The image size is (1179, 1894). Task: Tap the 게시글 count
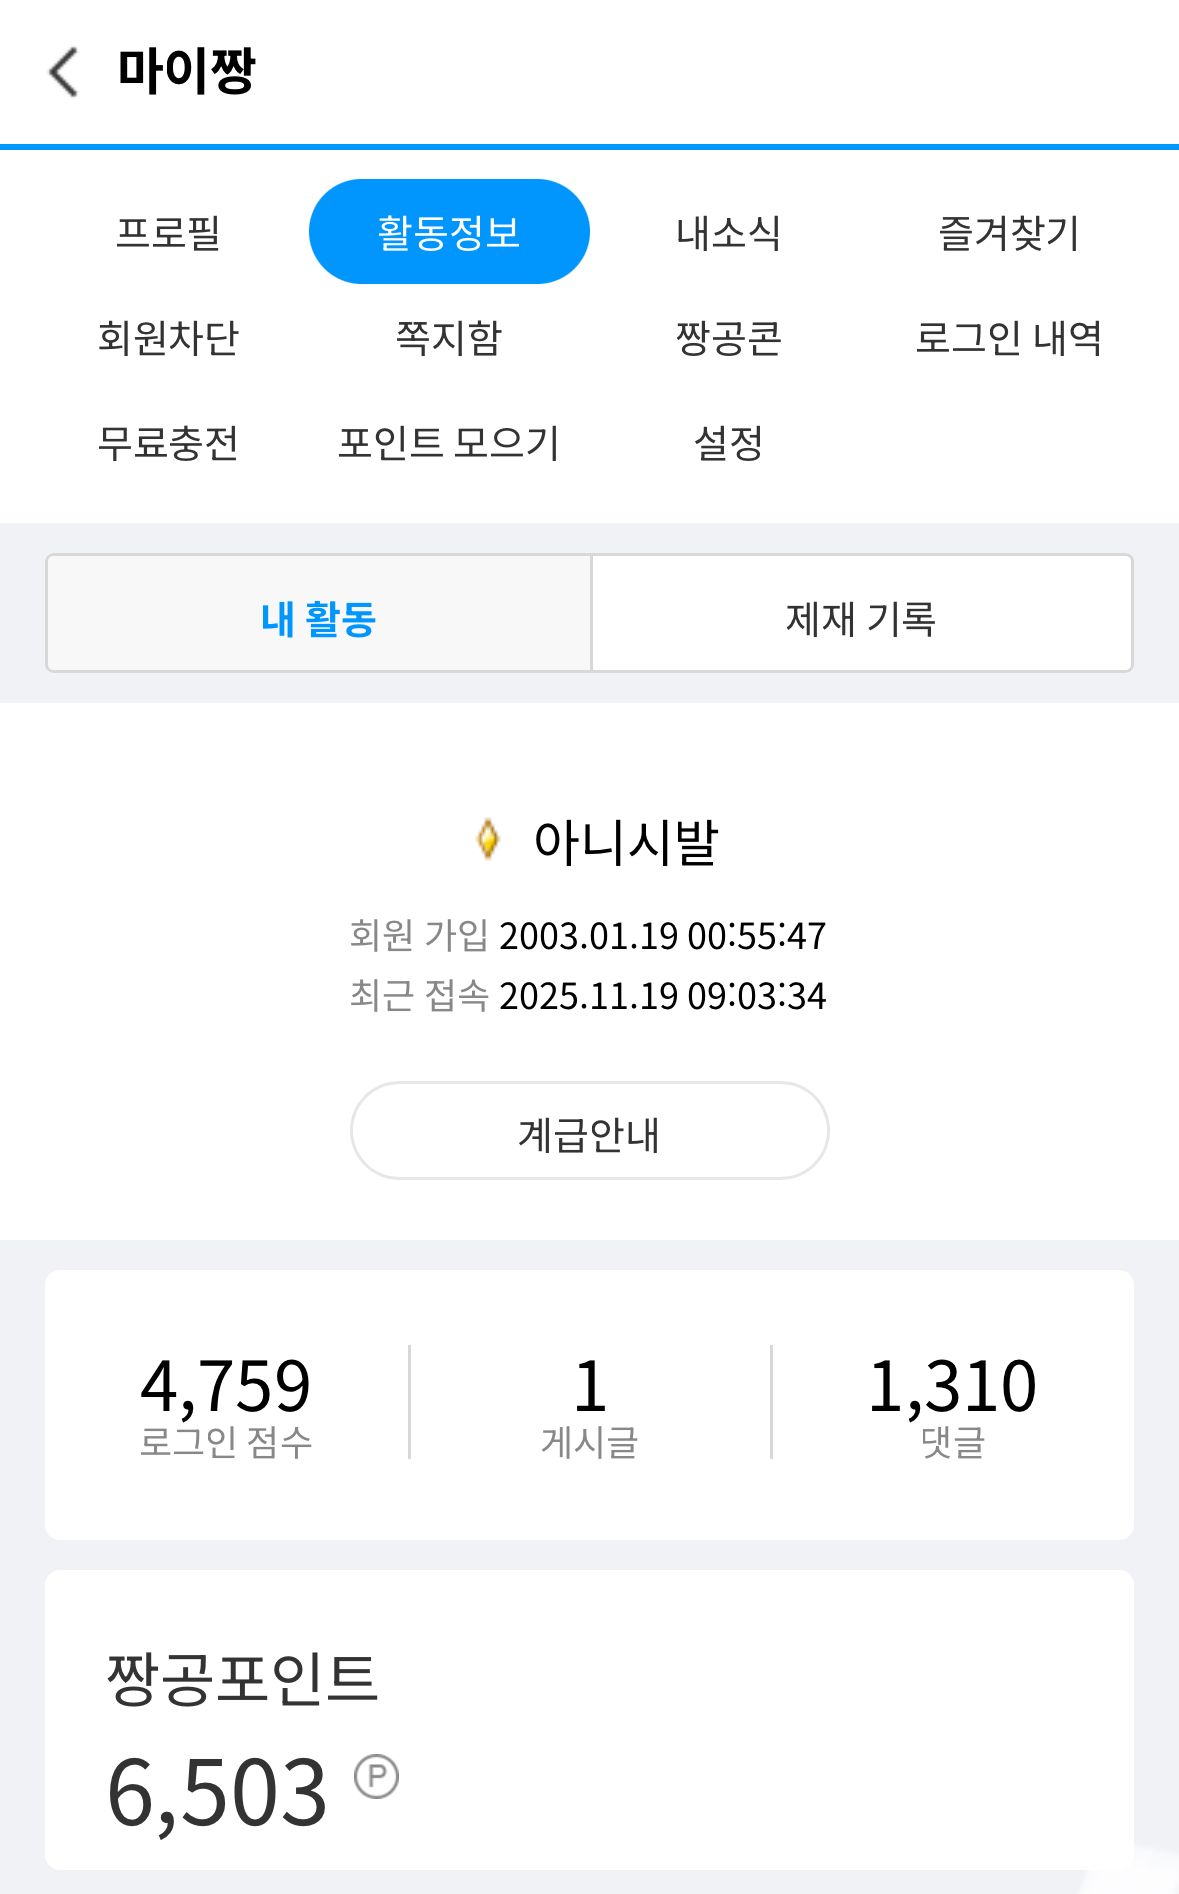pos(590,1403)
